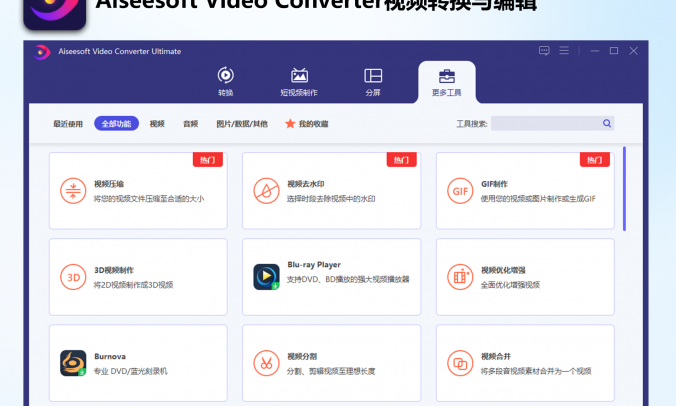
Task: Click the 视频分割 scissors icon
Action: click(266, 363)
